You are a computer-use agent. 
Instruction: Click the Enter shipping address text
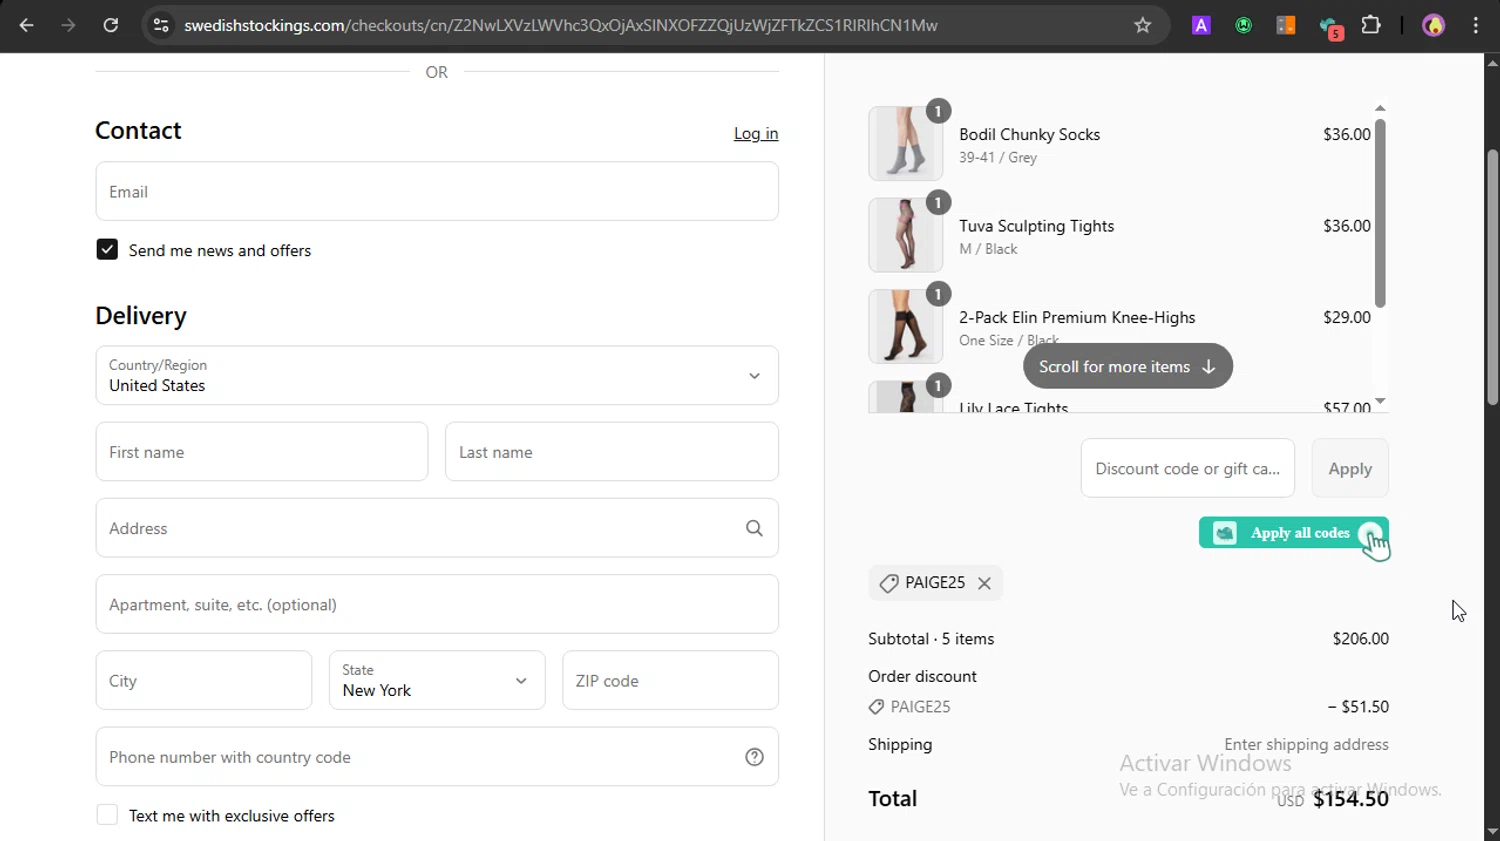click(1306, 744)
